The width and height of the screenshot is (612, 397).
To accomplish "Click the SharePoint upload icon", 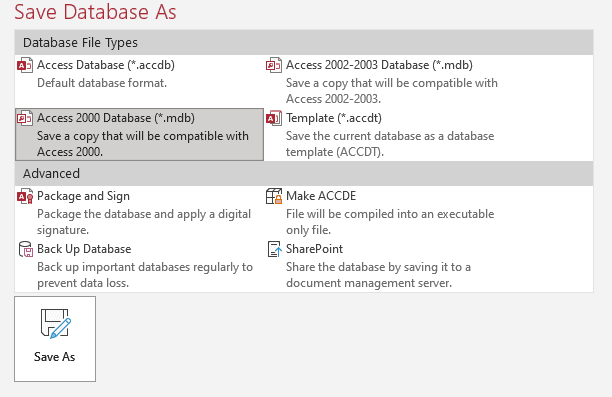I will pyautogui.click(x=274, y=249).
